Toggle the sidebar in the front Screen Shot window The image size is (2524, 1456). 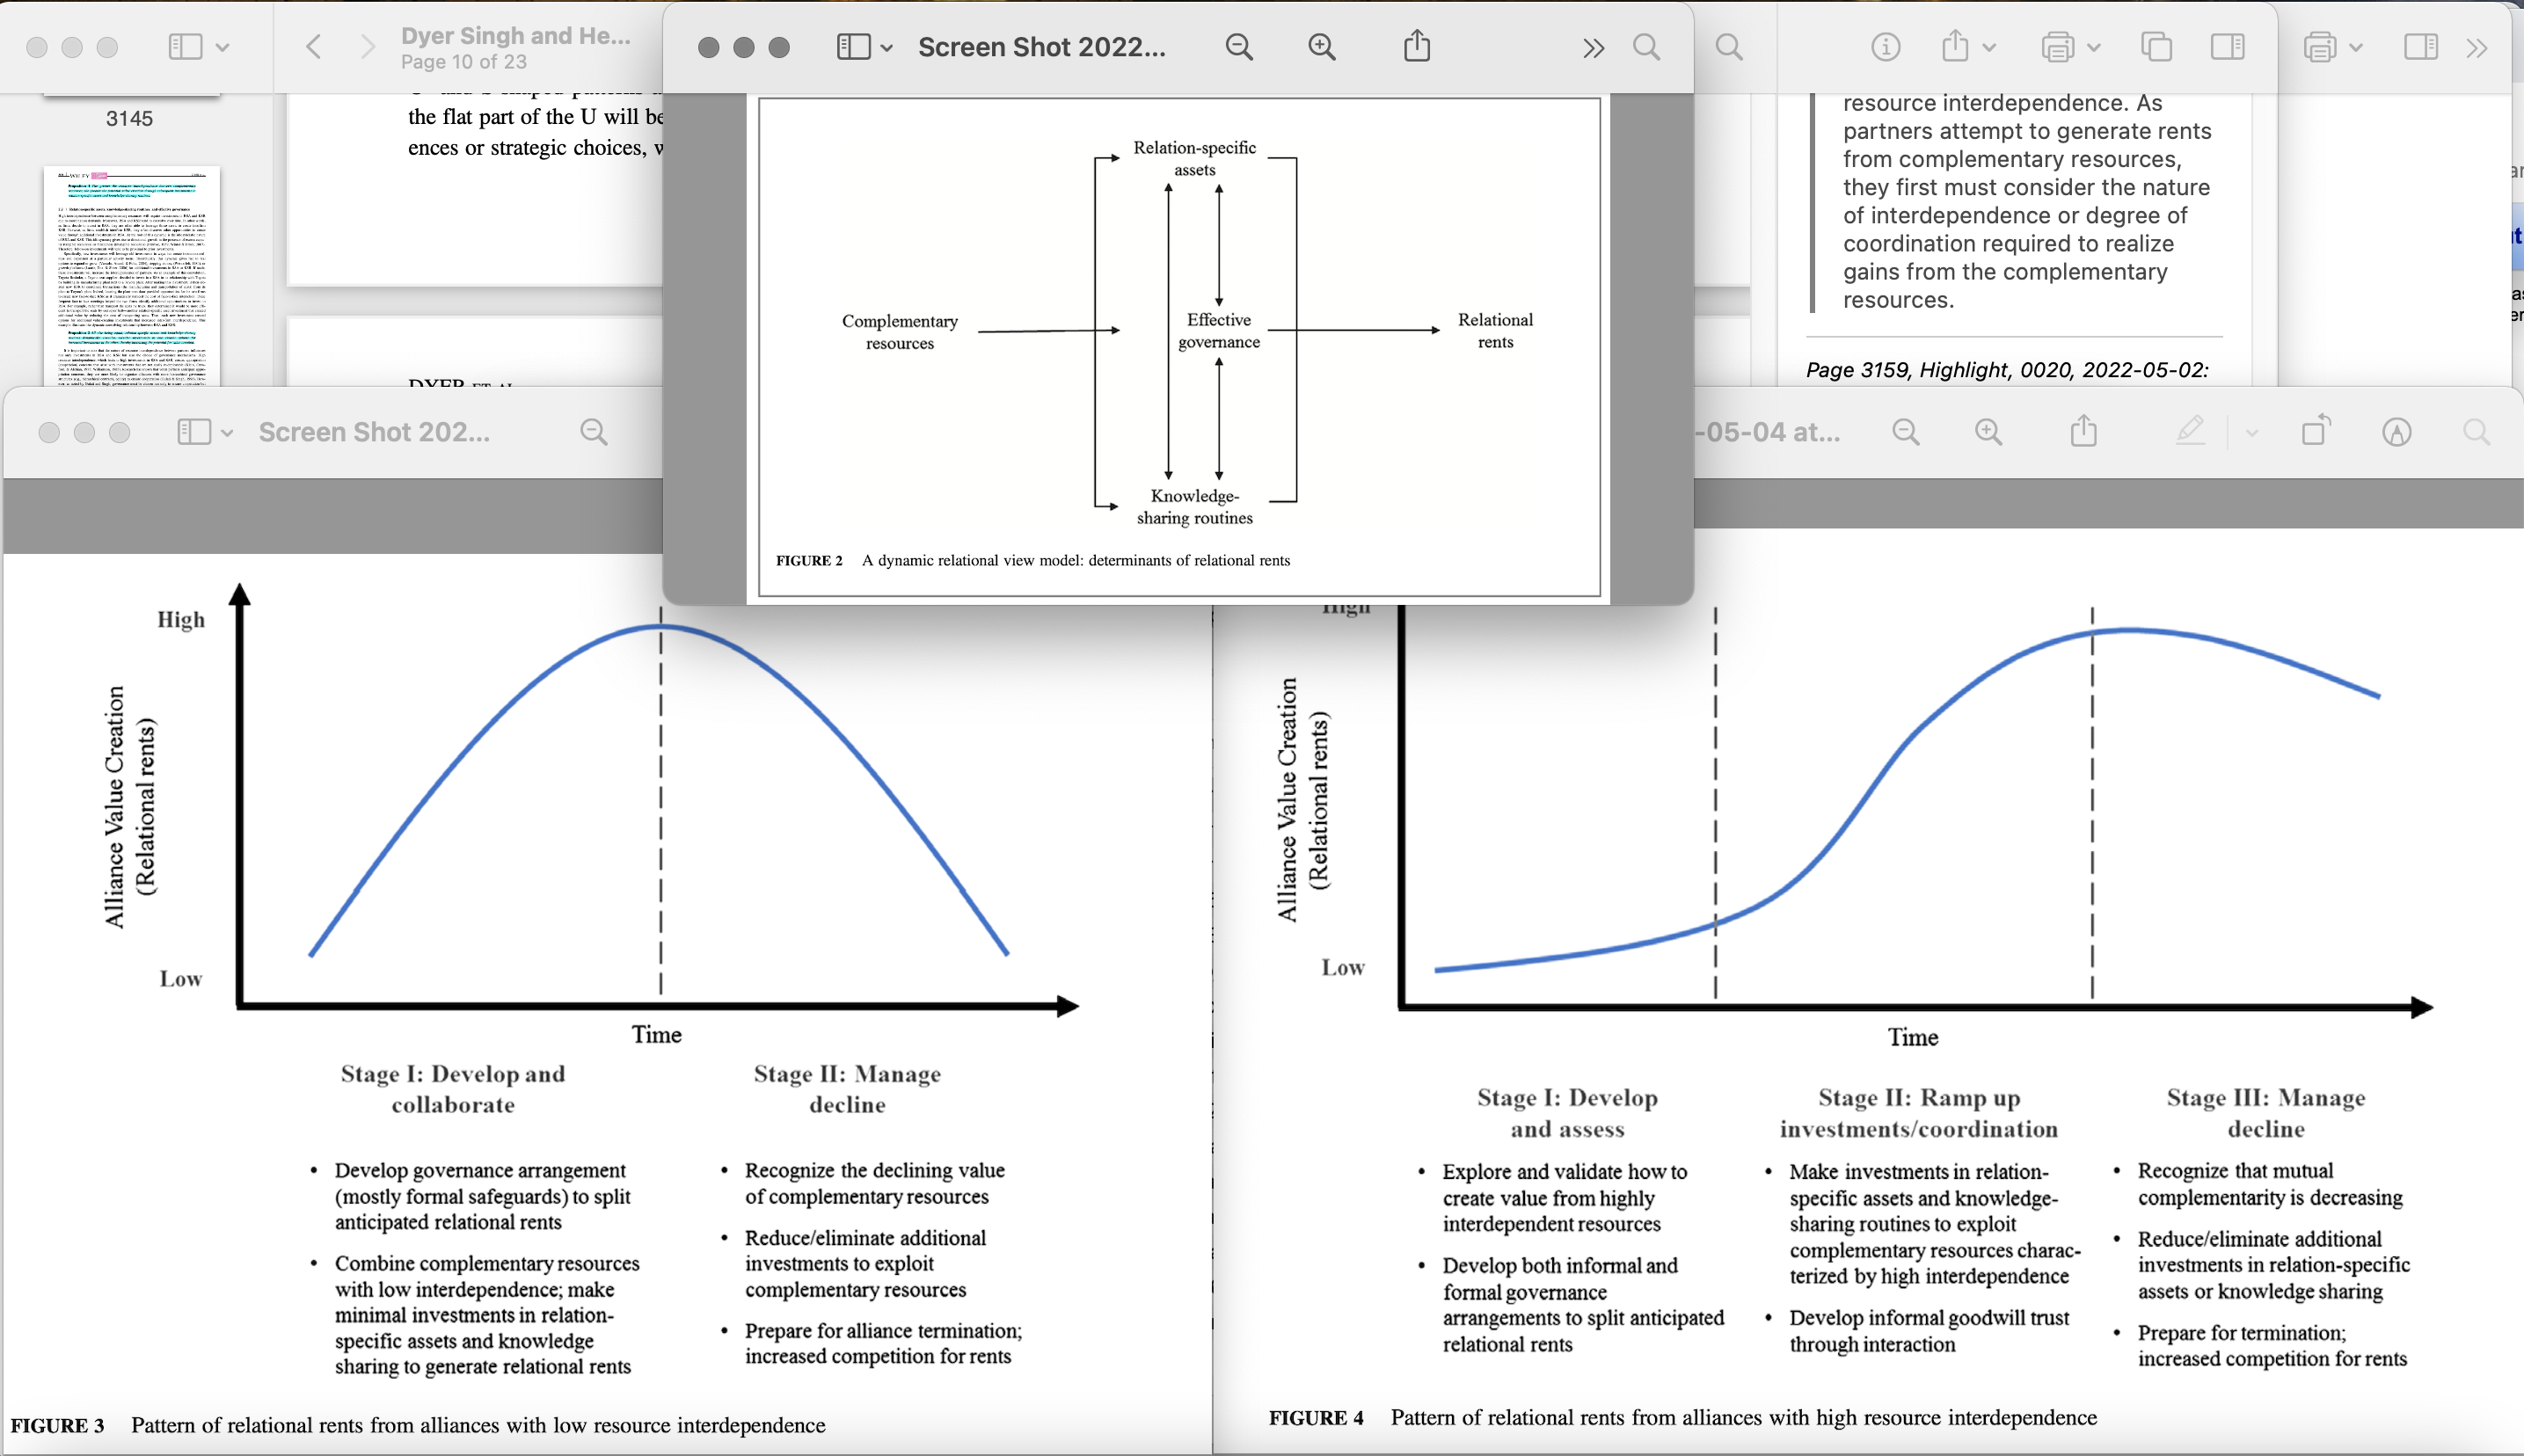853,47
